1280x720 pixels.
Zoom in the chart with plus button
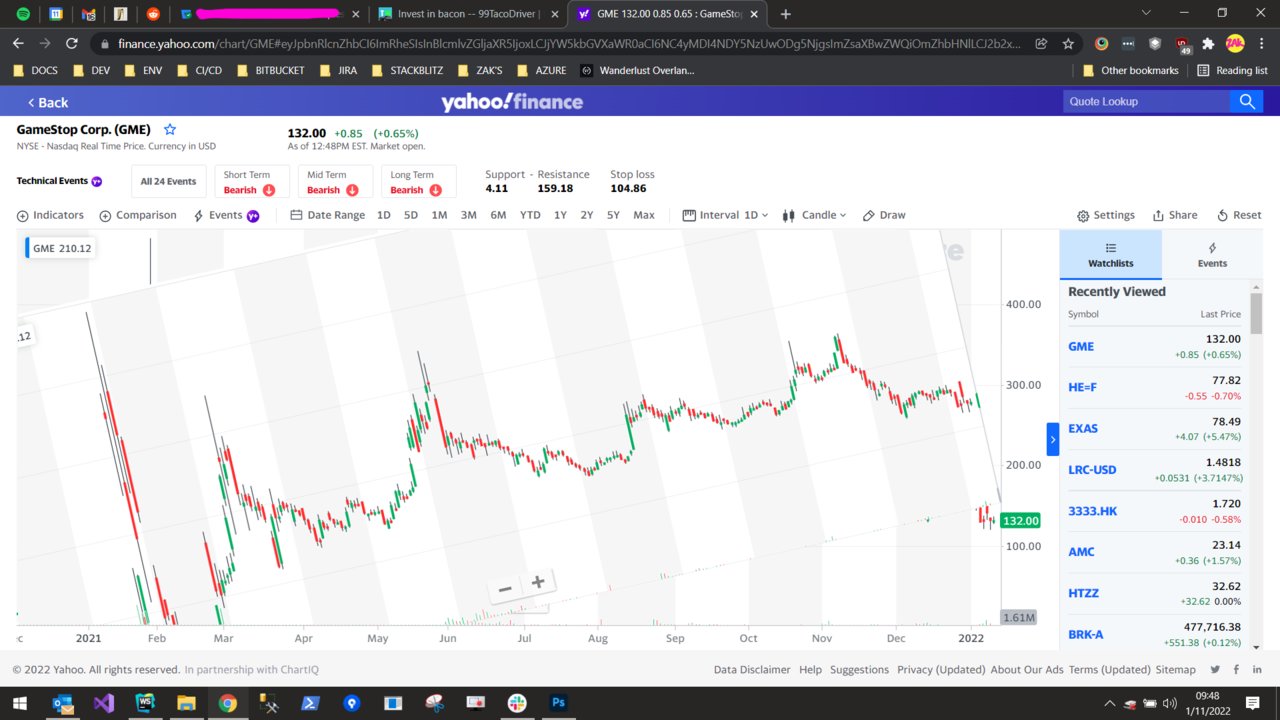[x=538, y=582]
